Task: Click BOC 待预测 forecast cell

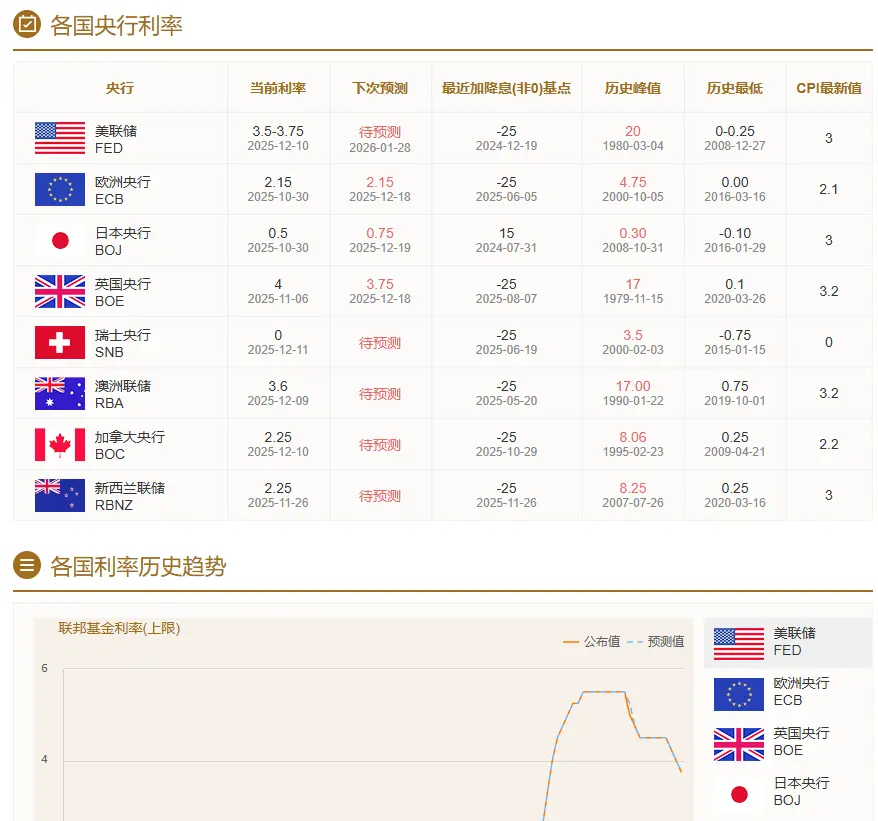Action: (x=380, y=445)
